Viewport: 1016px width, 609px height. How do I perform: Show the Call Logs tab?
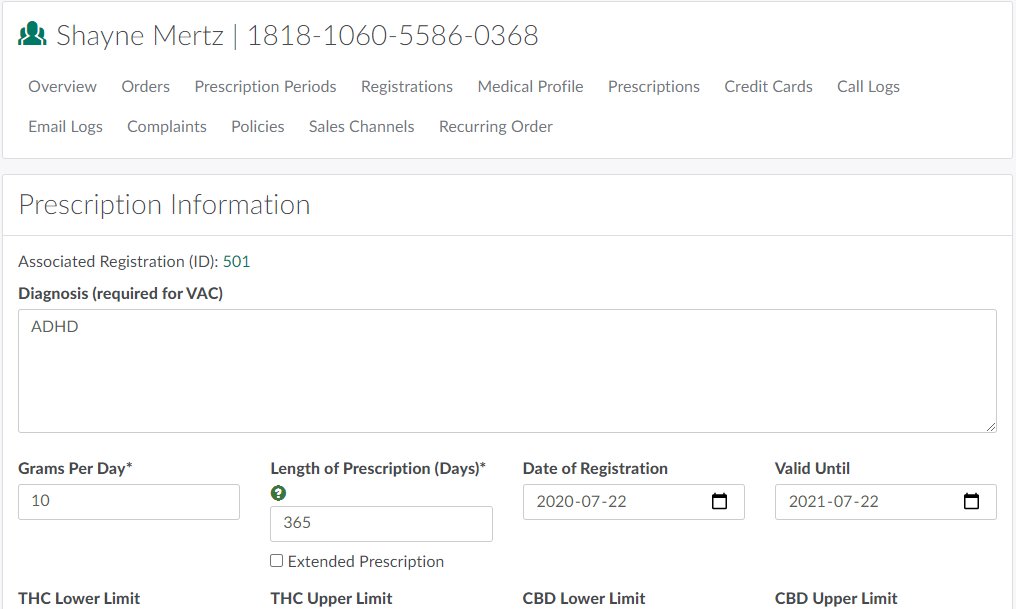pyautogui.click(x=868, y=87)
